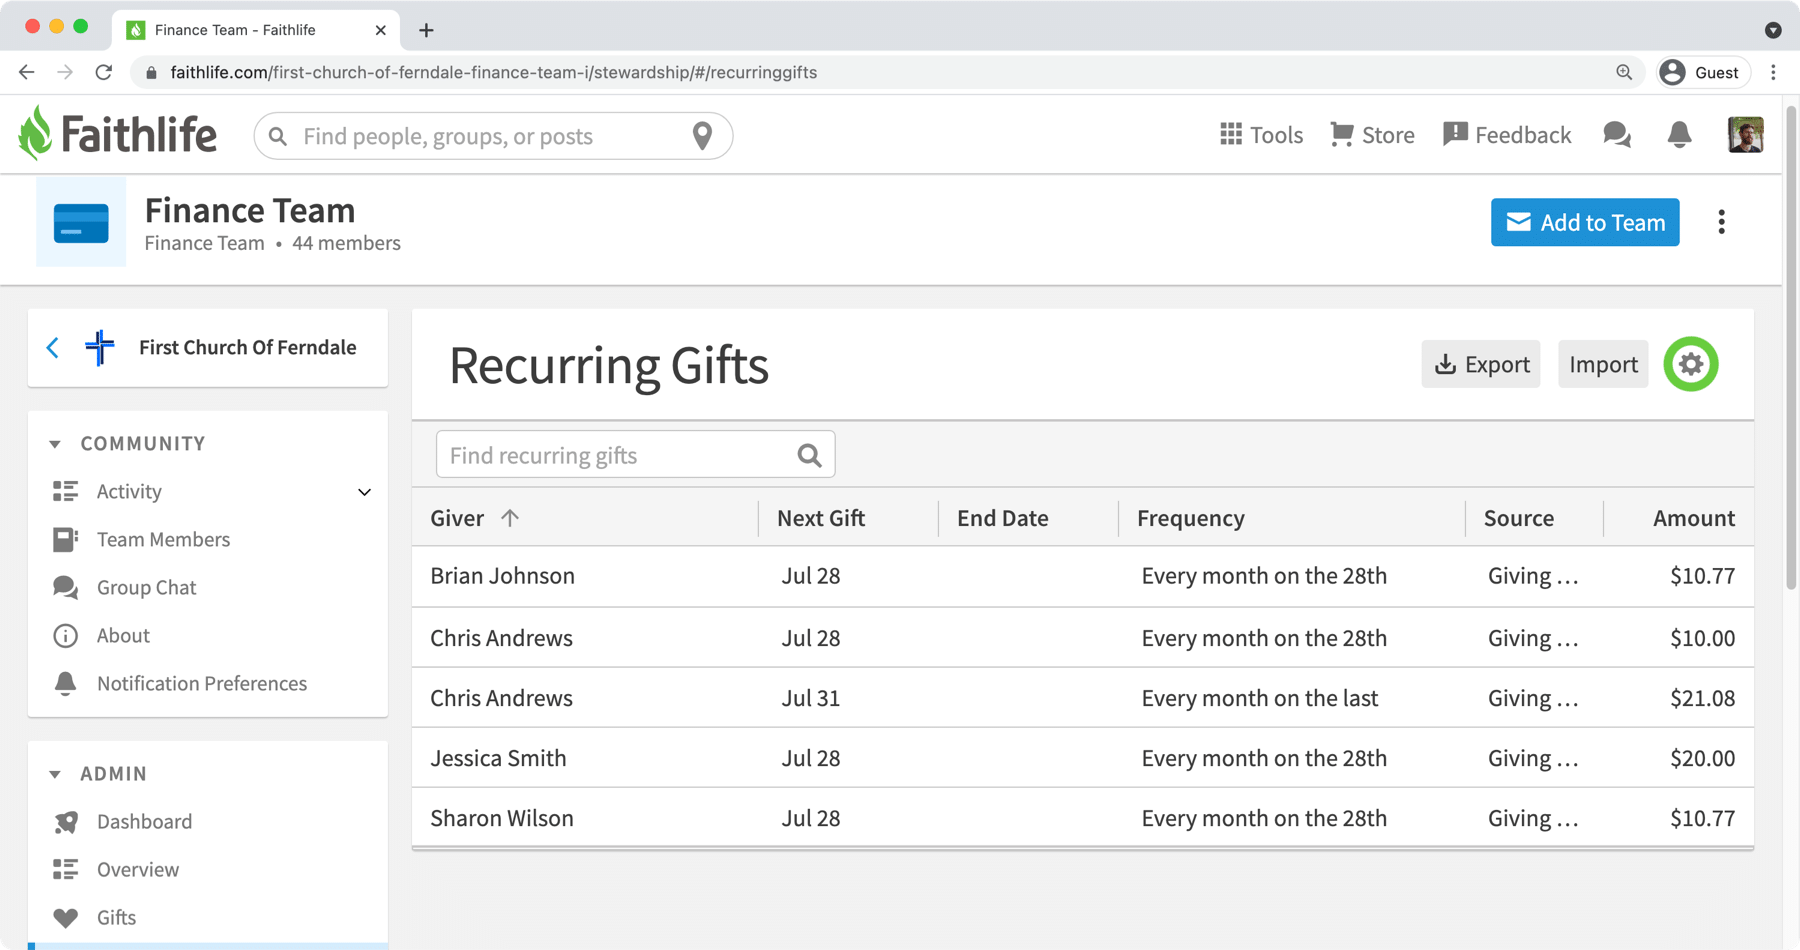The image size is (1800, 950).
Task: Click the Export button
Action: tap(1480, 364)
